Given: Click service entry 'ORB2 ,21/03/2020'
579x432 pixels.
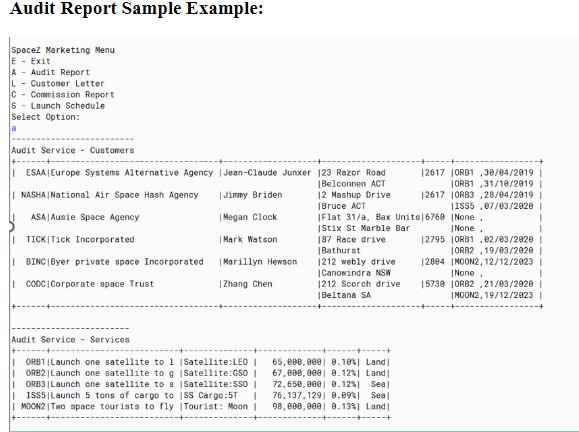Looking at the screenshot, I should [494, 284].
